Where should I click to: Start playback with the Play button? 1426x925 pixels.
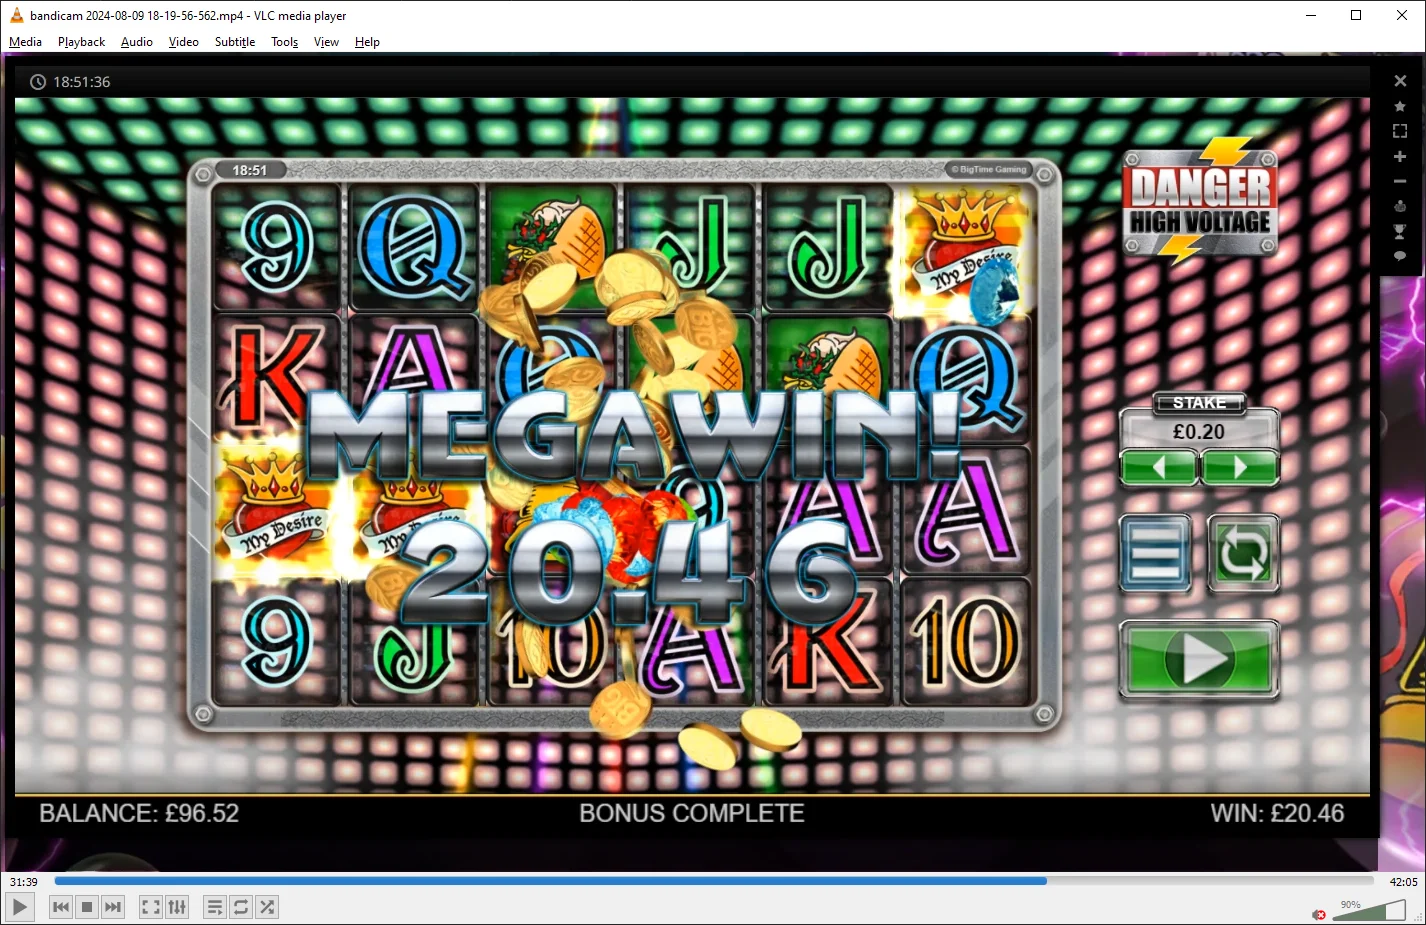(20, 907)
